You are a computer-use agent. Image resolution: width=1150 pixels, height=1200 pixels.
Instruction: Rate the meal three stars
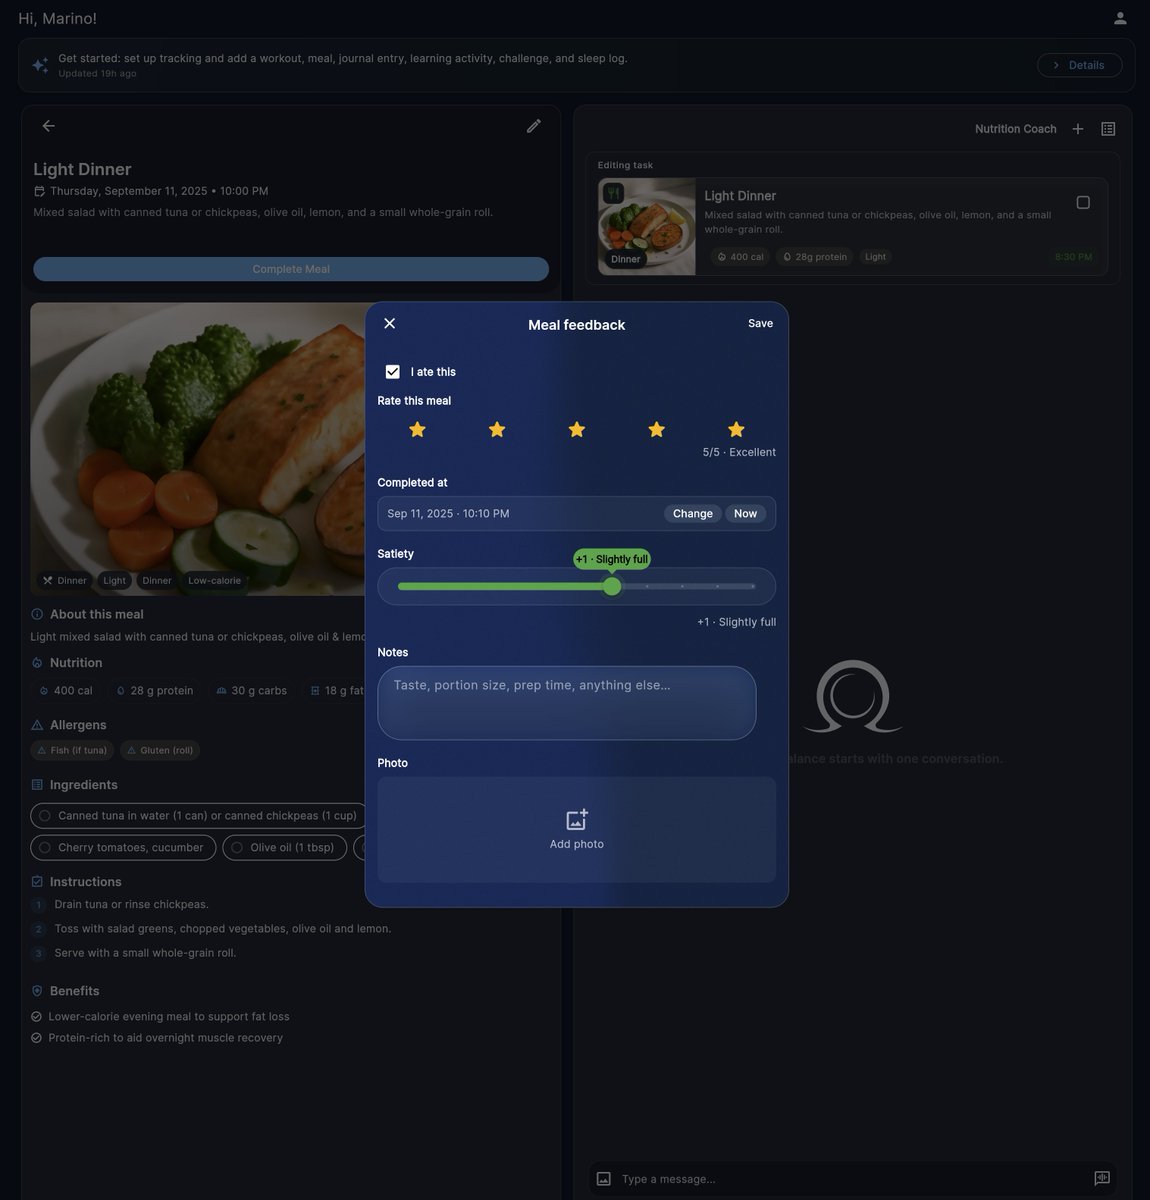click(576, 429)
